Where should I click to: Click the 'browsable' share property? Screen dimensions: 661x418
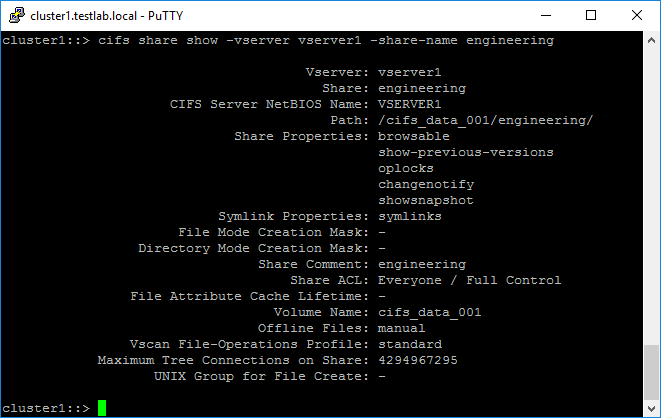[413, 136]
